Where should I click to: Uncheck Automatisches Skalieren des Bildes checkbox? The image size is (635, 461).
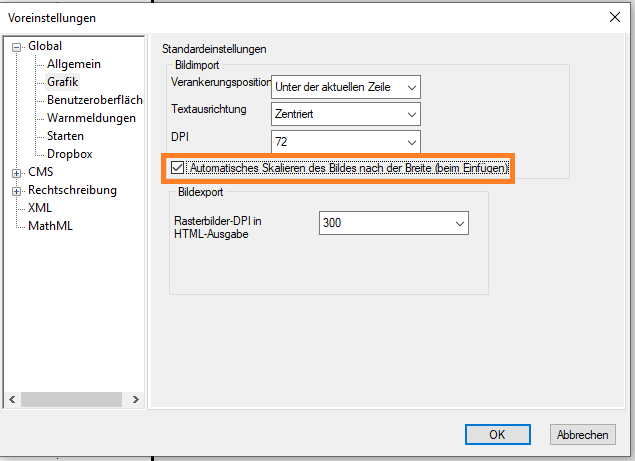178,169
